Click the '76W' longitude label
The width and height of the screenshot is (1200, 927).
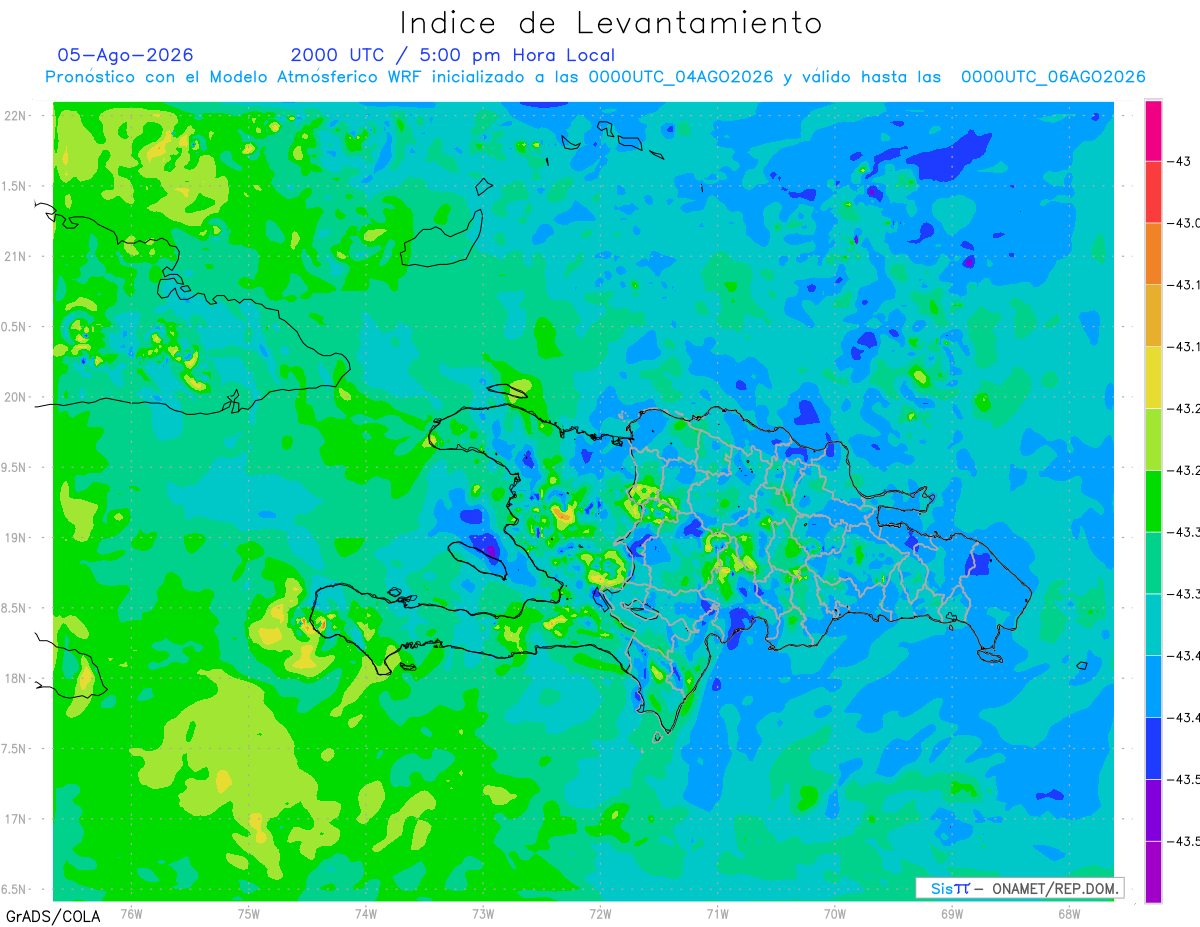click(x=131, y=913)
